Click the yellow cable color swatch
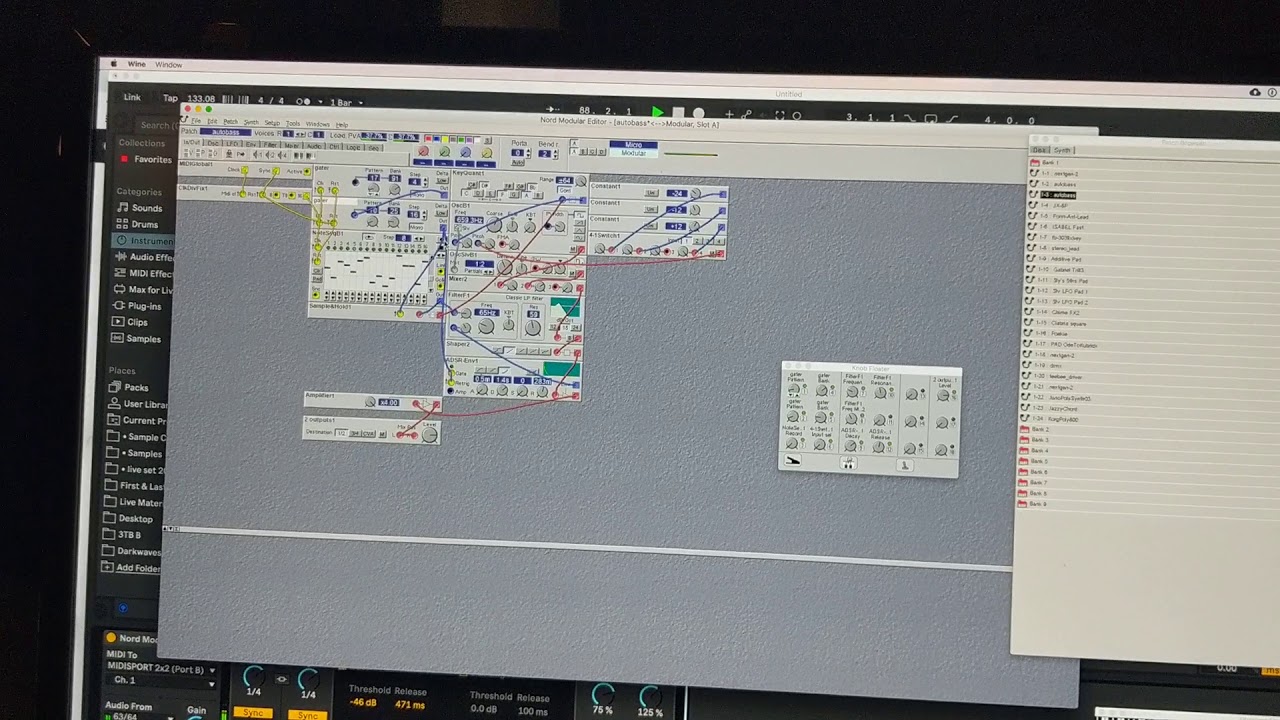This screenshot has width=1280, height=720. 445,140
